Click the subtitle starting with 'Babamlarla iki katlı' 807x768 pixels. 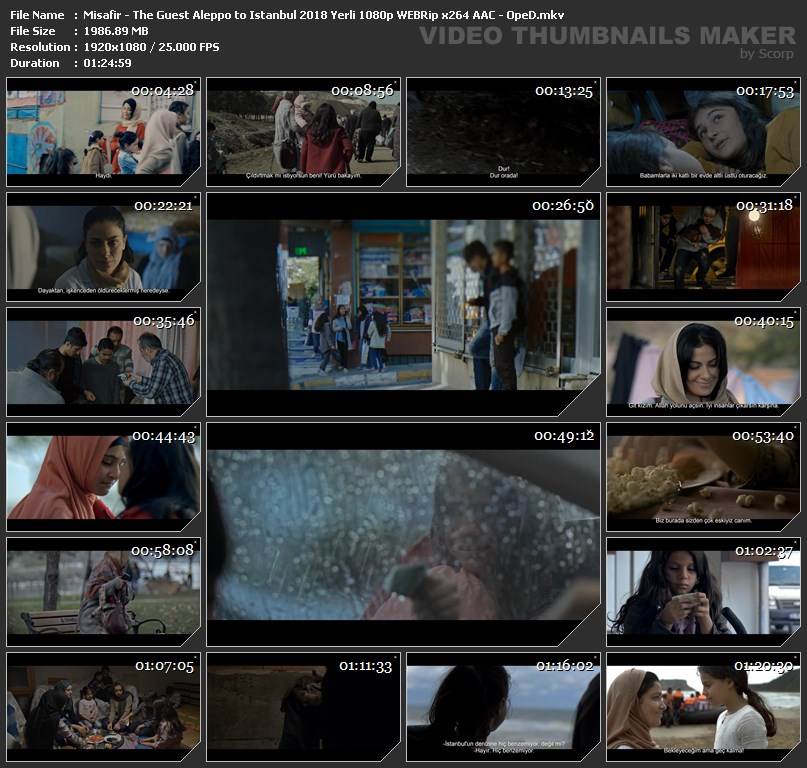(704, 176)
